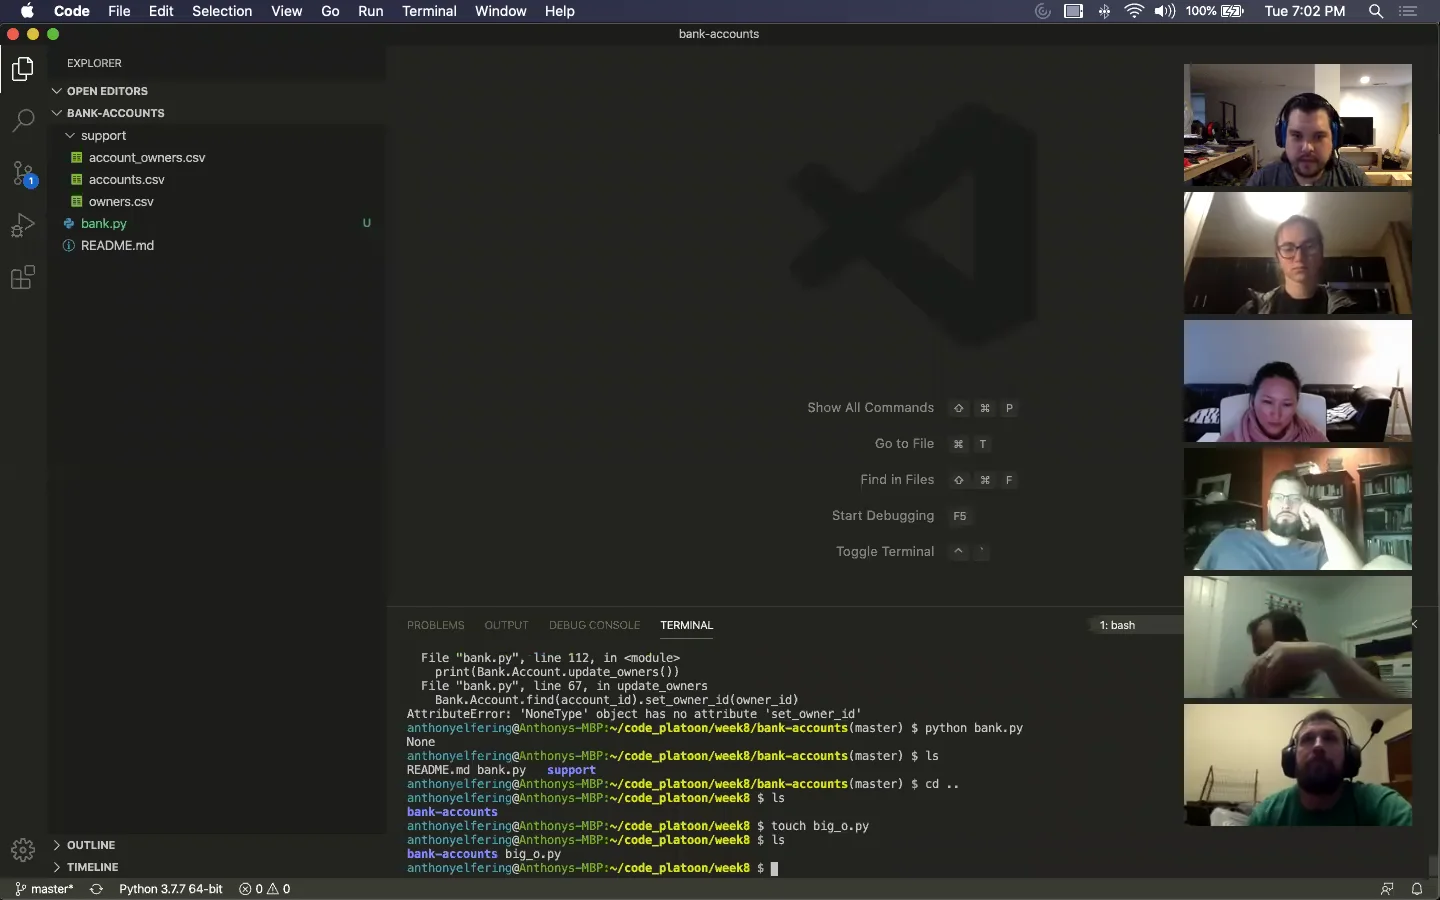Screen dimensions: 1440x900
Task: Switch to the Problems panel tab
Action: coord(435,625)
